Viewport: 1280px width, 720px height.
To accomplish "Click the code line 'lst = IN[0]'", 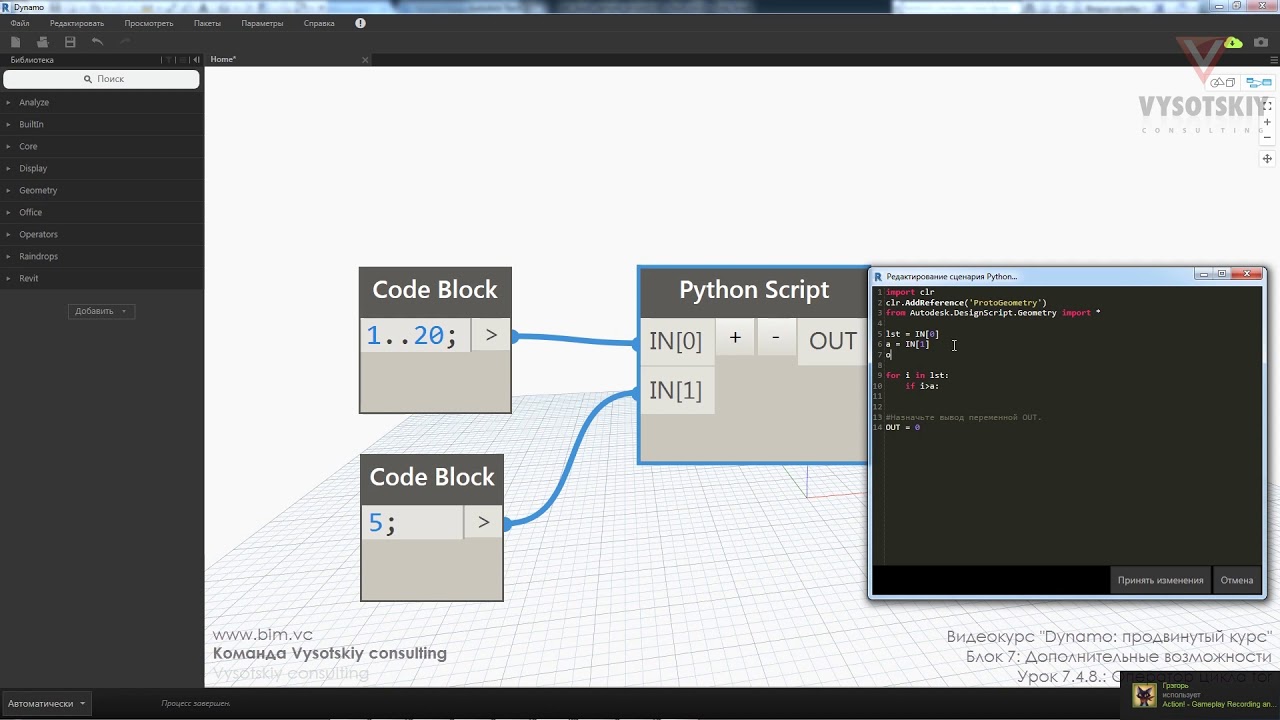I will 912,334.
